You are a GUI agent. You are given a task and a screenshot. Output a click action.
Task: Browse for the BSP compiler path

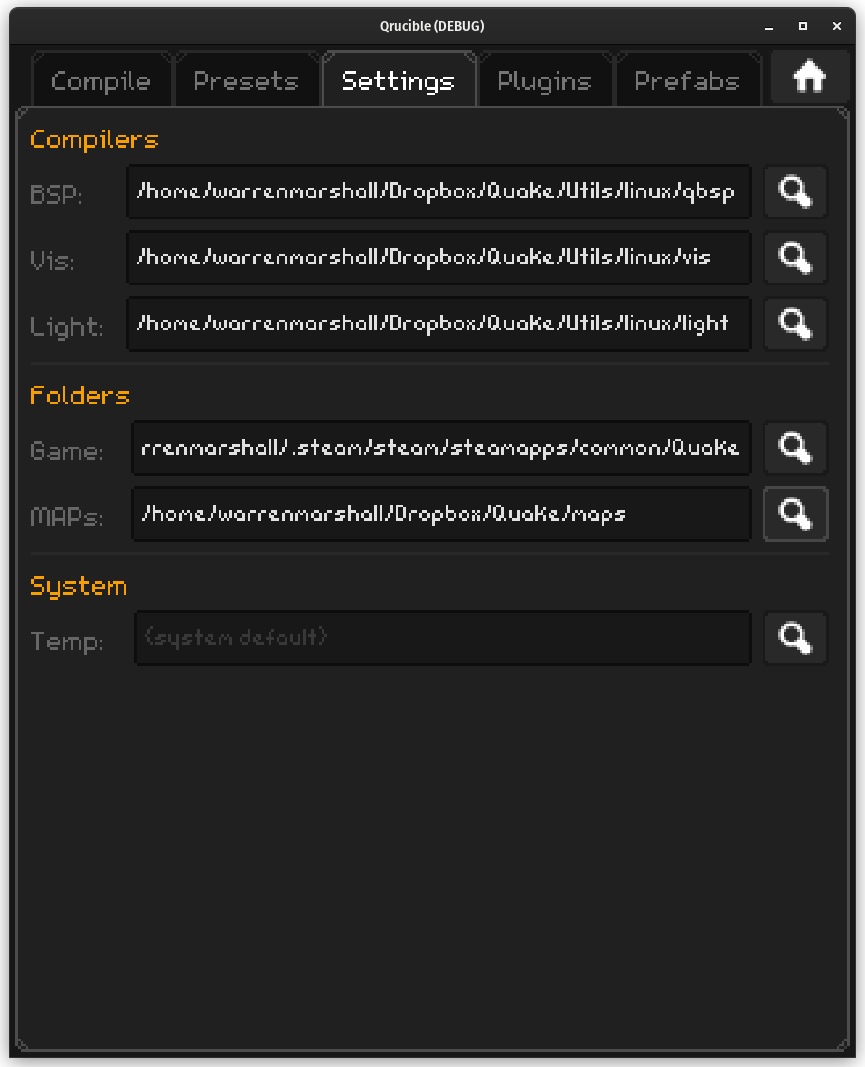795,192
